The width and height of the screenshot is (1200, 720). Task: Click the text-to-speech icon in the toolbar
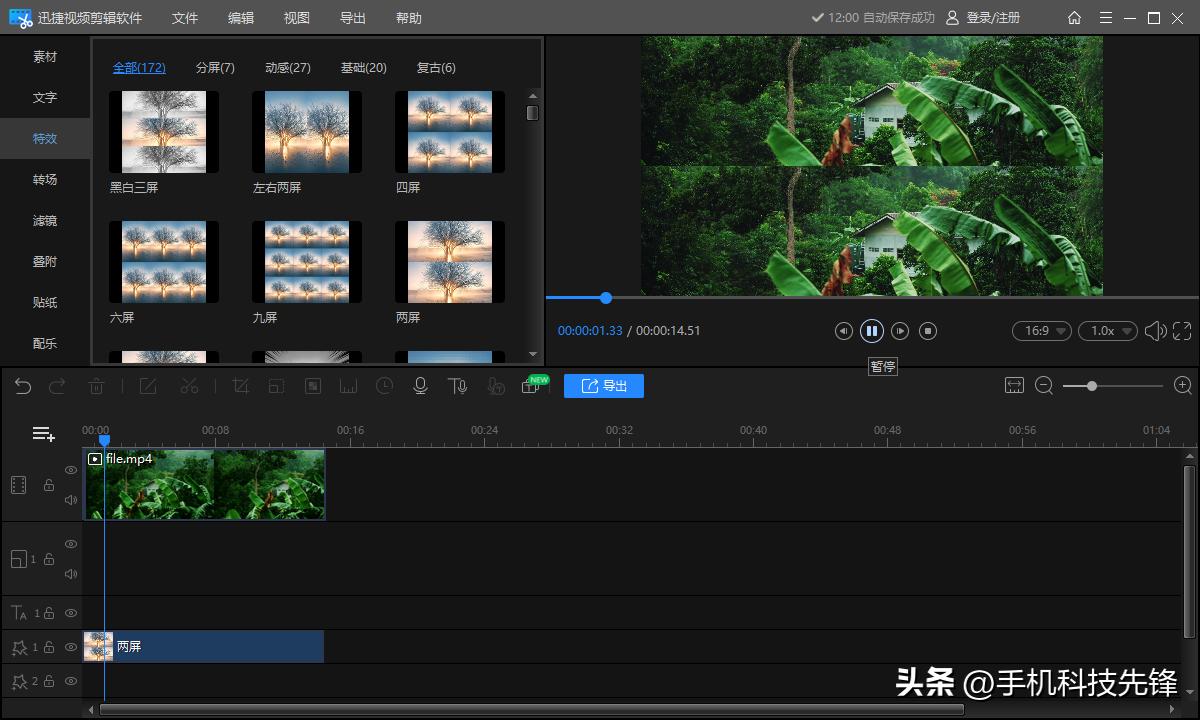[x=458, y=386]
